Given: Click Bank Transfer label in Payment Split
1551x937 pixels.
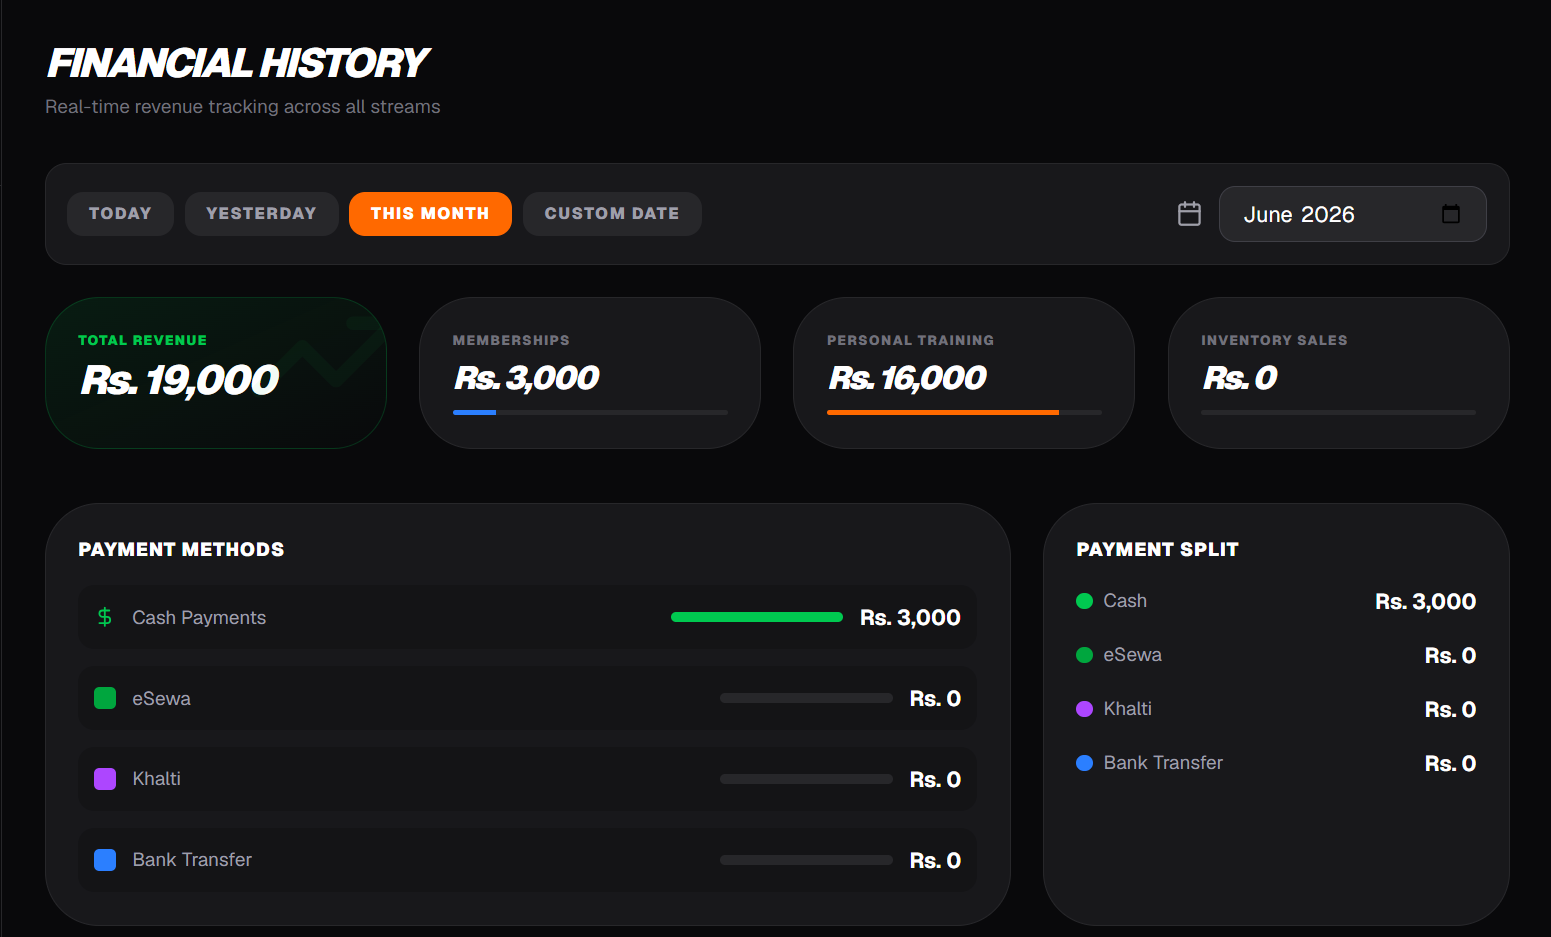Looking at the screenshot, I should coord(1163,763).
